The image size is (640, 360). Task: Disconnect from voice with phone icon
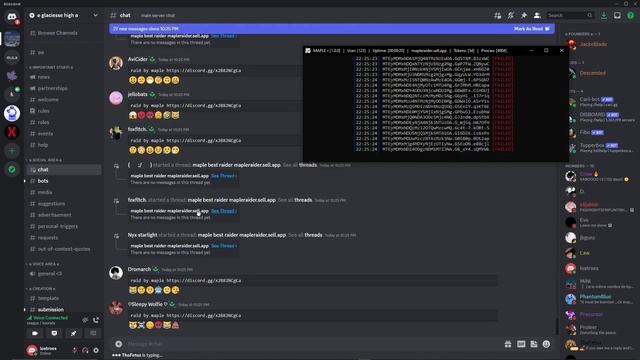(96, 320)
